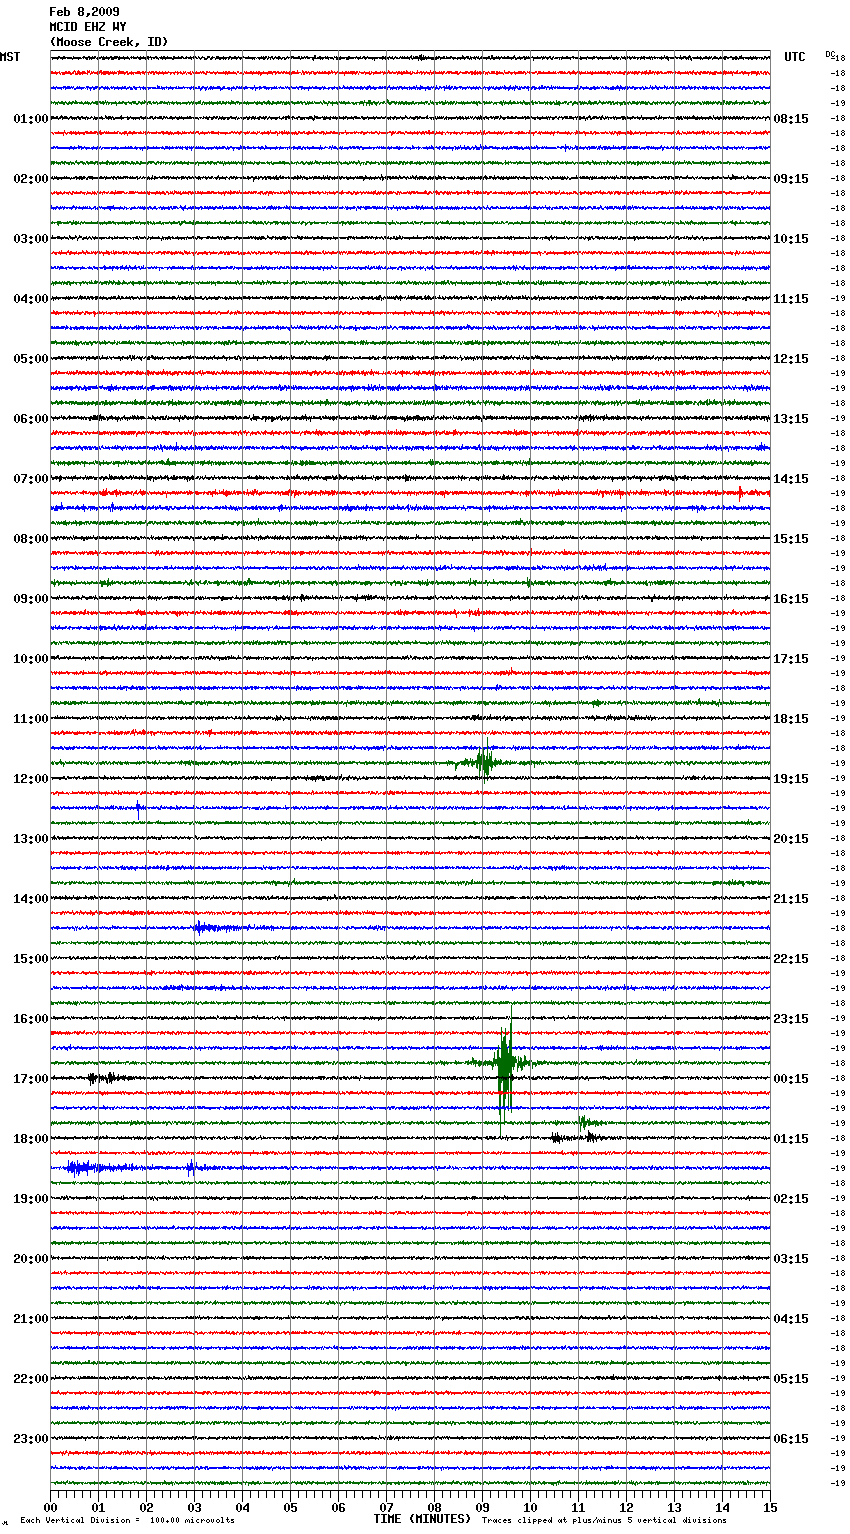Click the green seismic burst near 11:45

click(x=484, y=763)
